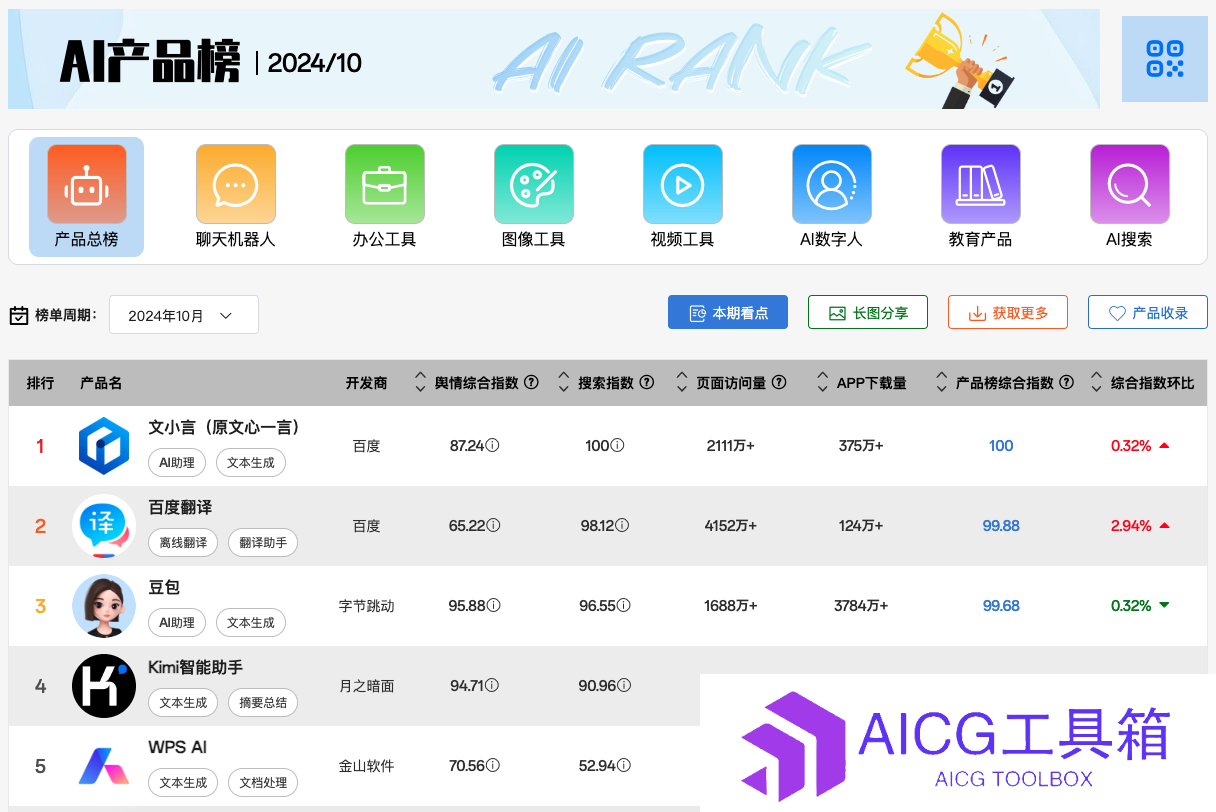Click info icon beside 95.88 value
Viewport: 1216px width, 812px height.
pyautogui.click(x=493, y=606)
